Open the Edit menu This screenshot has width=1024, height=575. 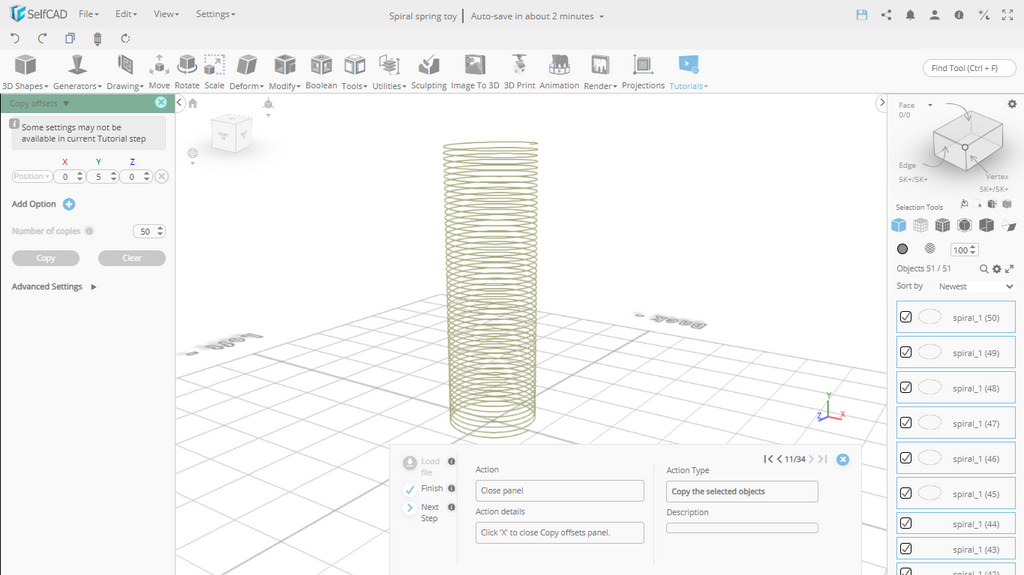tap(126, 14)
